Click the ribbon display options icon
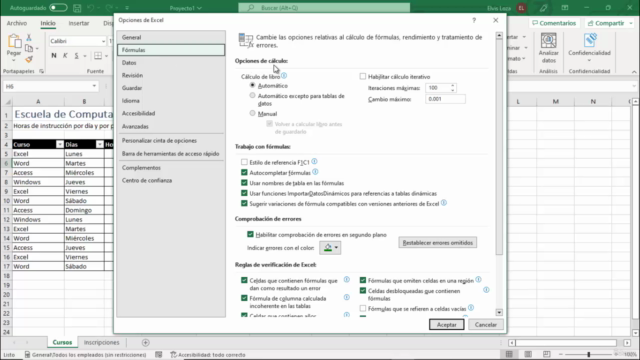640x360 pixels. pos(565,8)
